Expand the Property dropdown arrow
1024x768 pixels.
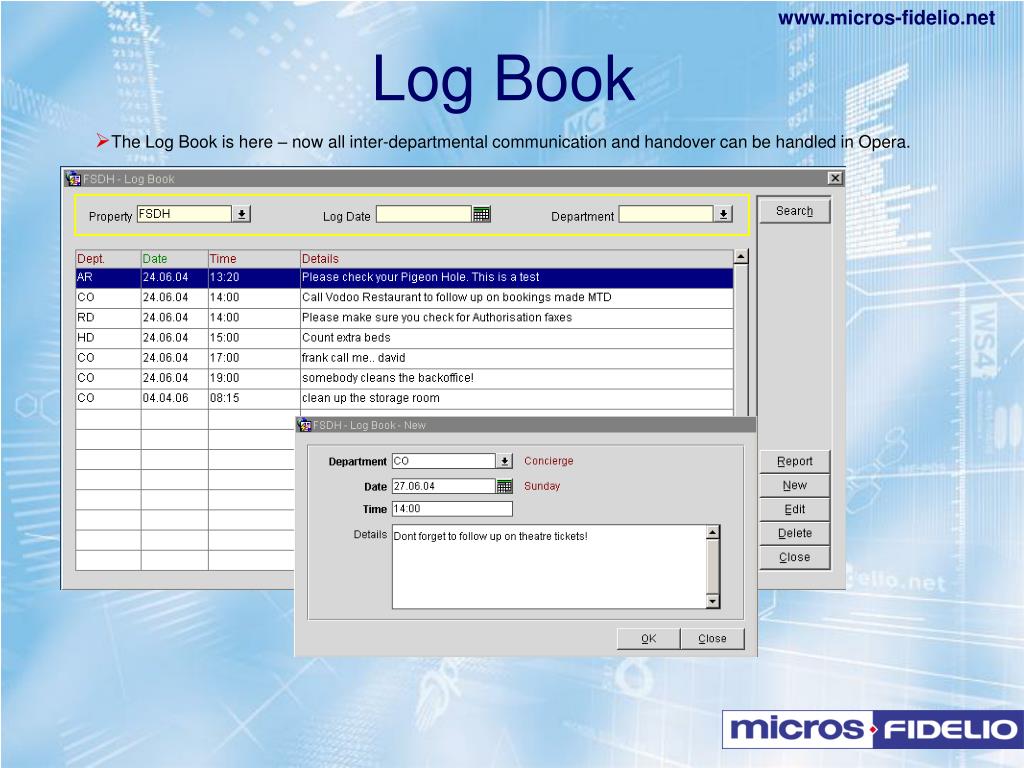click(242, 214)
